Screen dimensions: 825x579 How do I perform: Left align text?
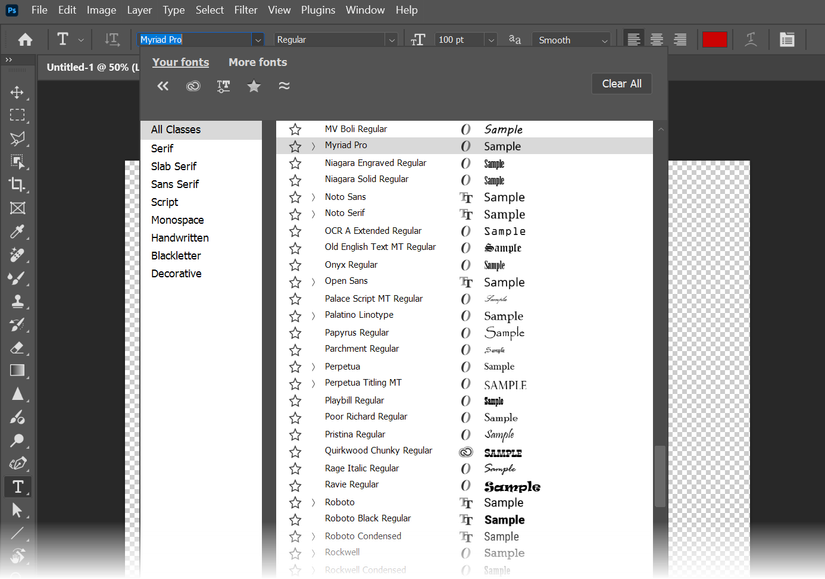634,39
